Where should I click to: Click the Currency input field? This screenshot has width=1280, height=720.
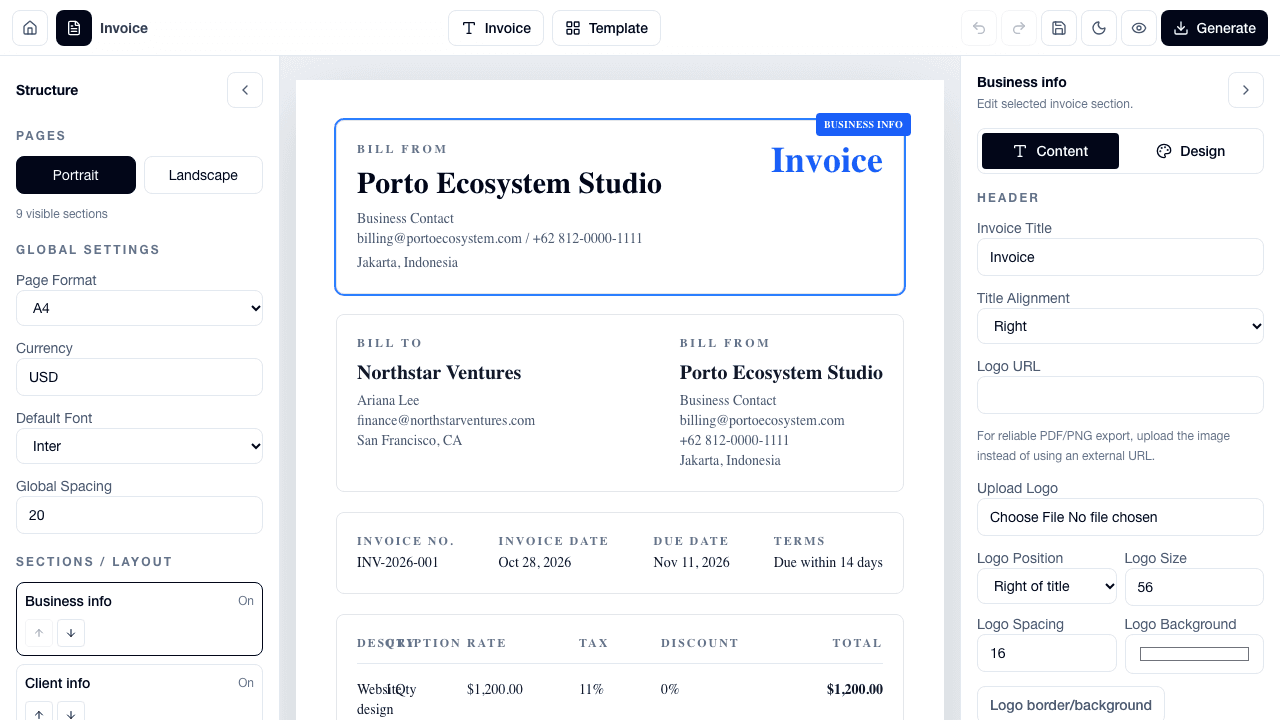coord(140,377)
